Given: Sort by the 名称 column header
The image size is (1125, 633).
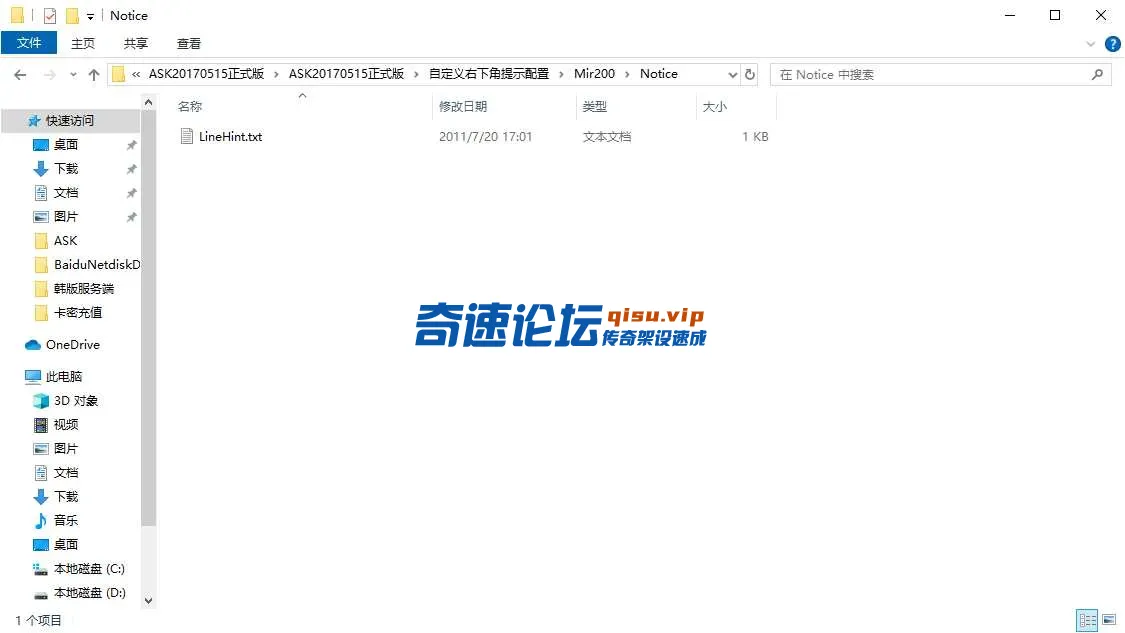Looking at the screenshot, I should (189, 106).
